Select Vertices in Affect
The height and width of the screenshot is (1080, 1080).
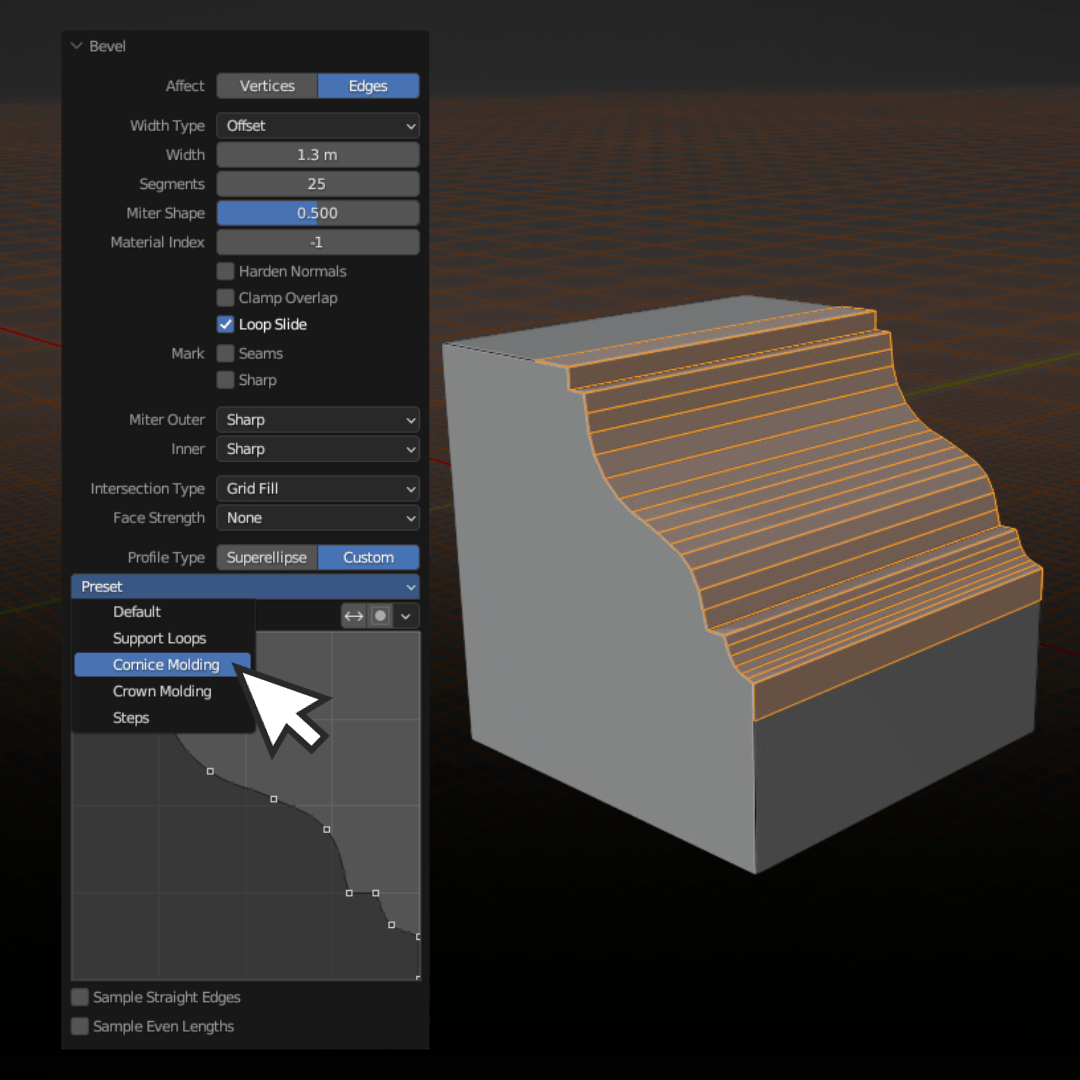coord(267,86)
